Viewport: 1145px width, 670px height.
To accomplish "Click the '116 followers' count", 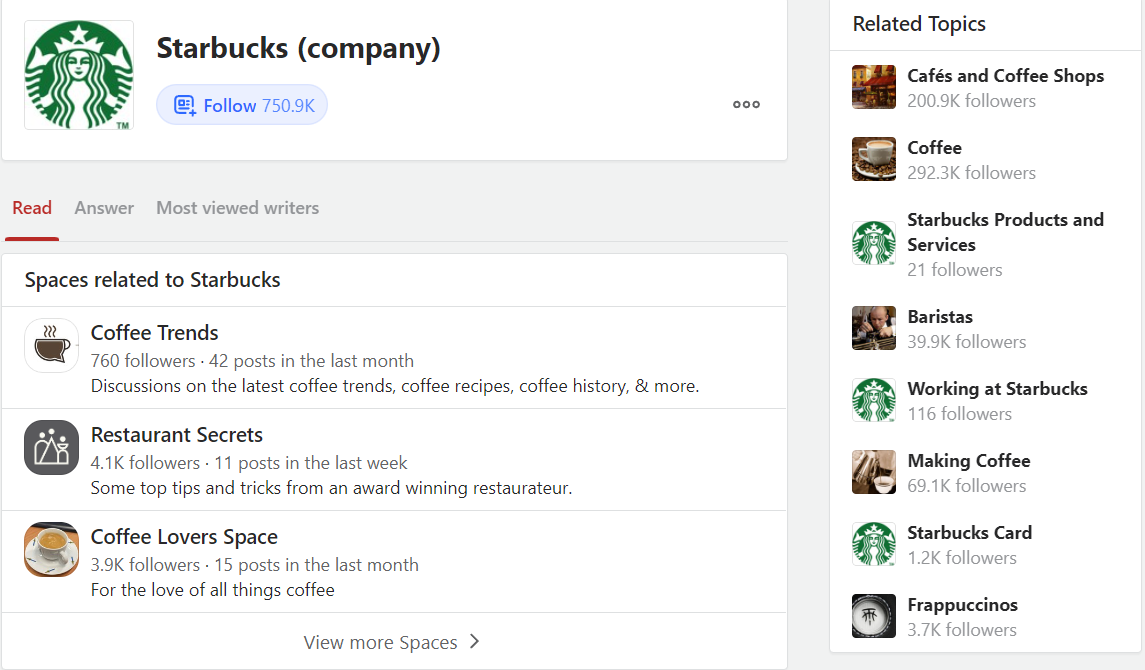I will pos(960,414).
